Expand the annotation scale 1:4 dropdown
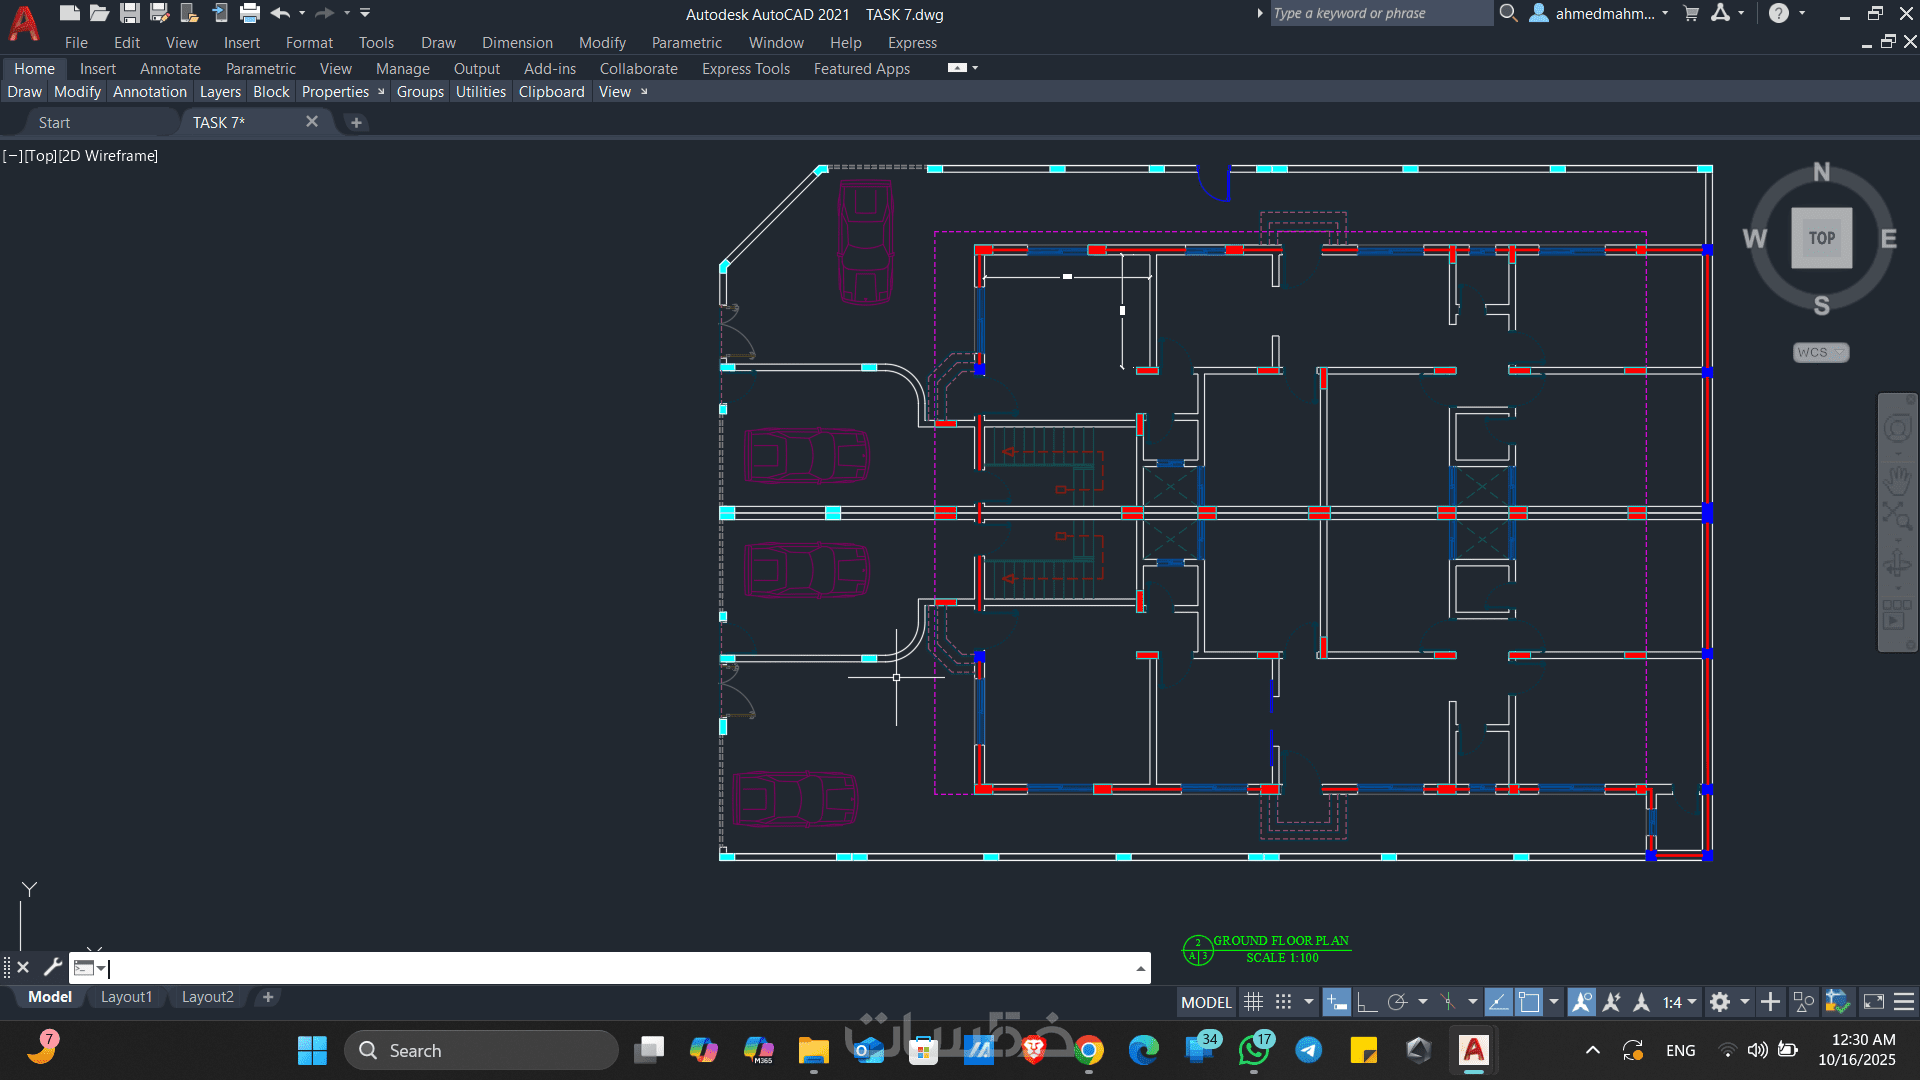The image size is (1920, 1080). 1692,1002
